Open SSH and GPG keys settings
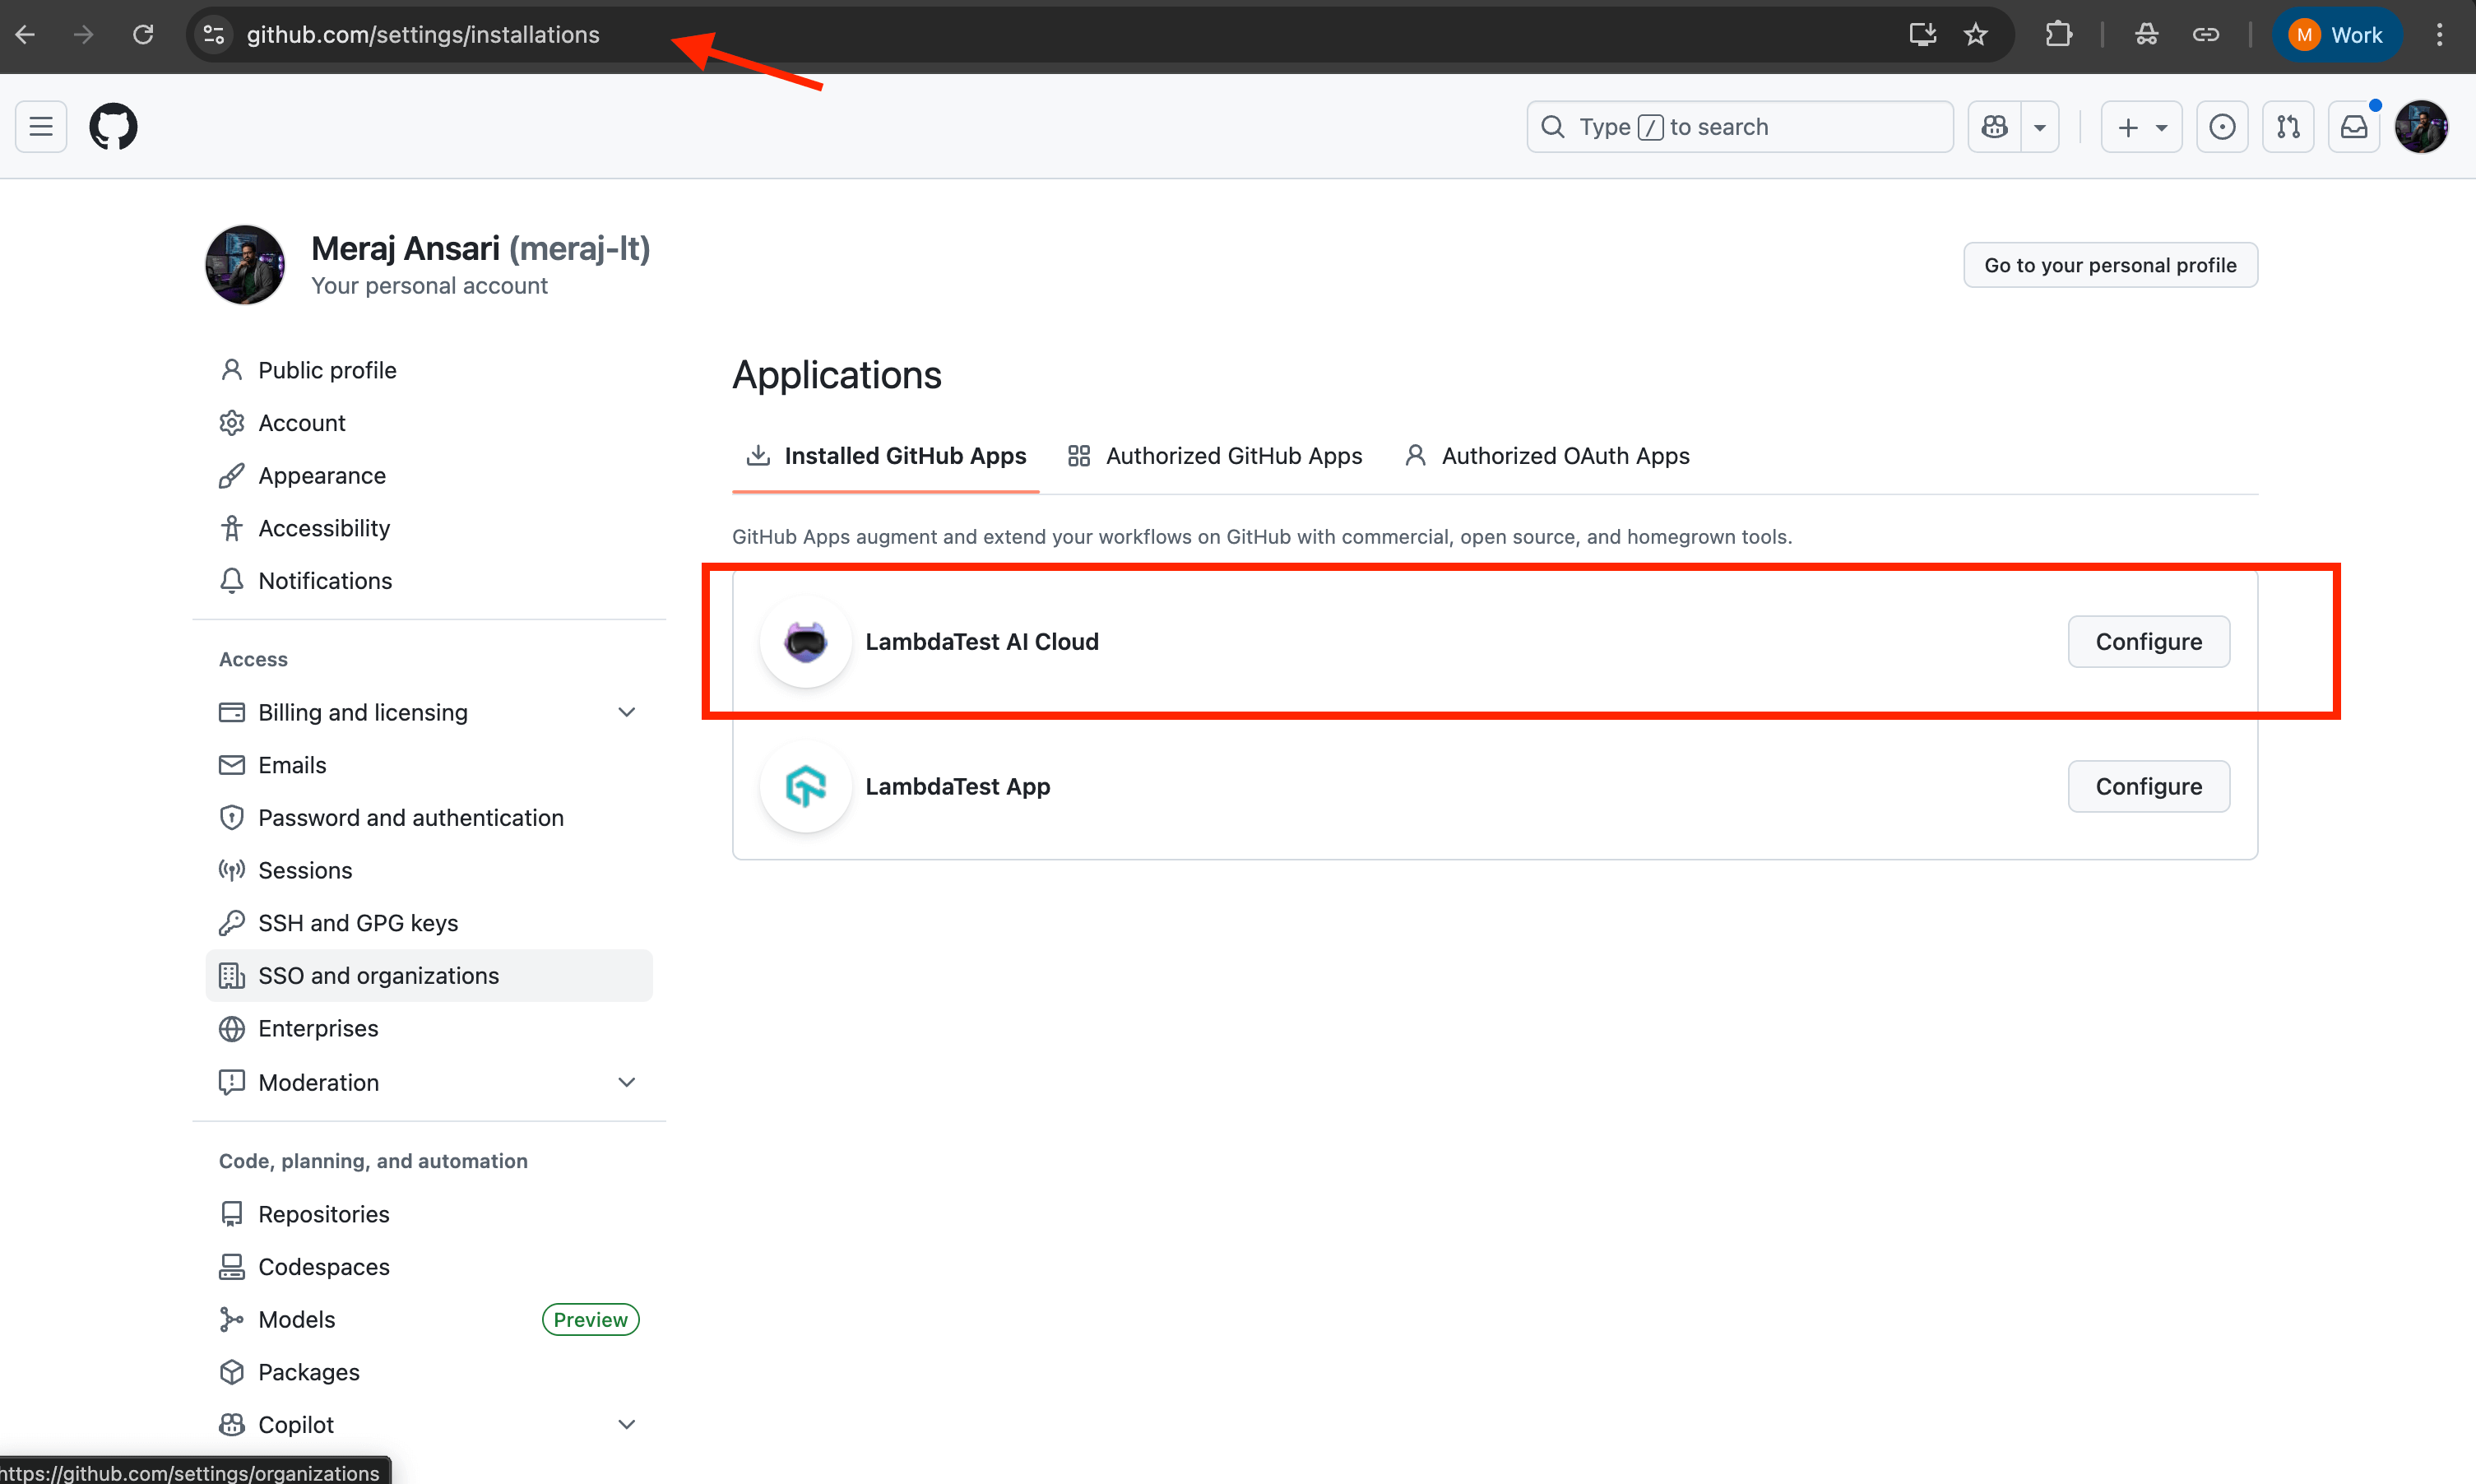Screen dimensions: 2476x1484 [358, 923]
